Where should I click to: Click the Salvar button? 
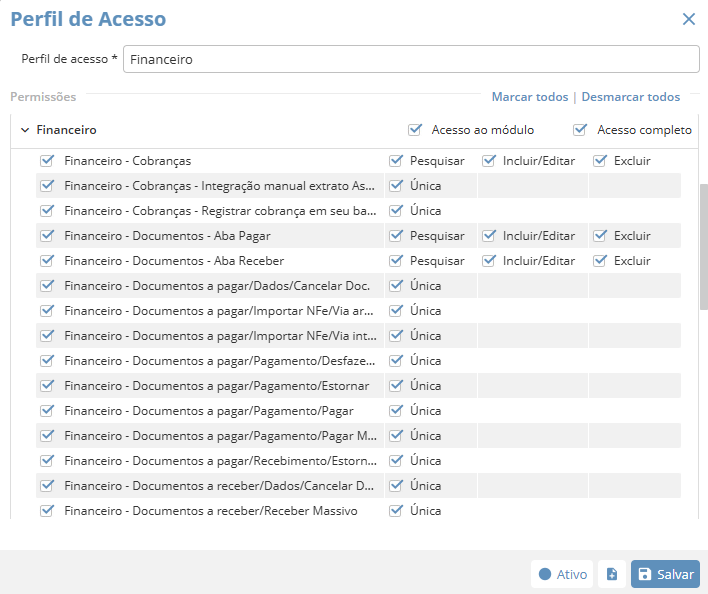[x=665, y=574]
